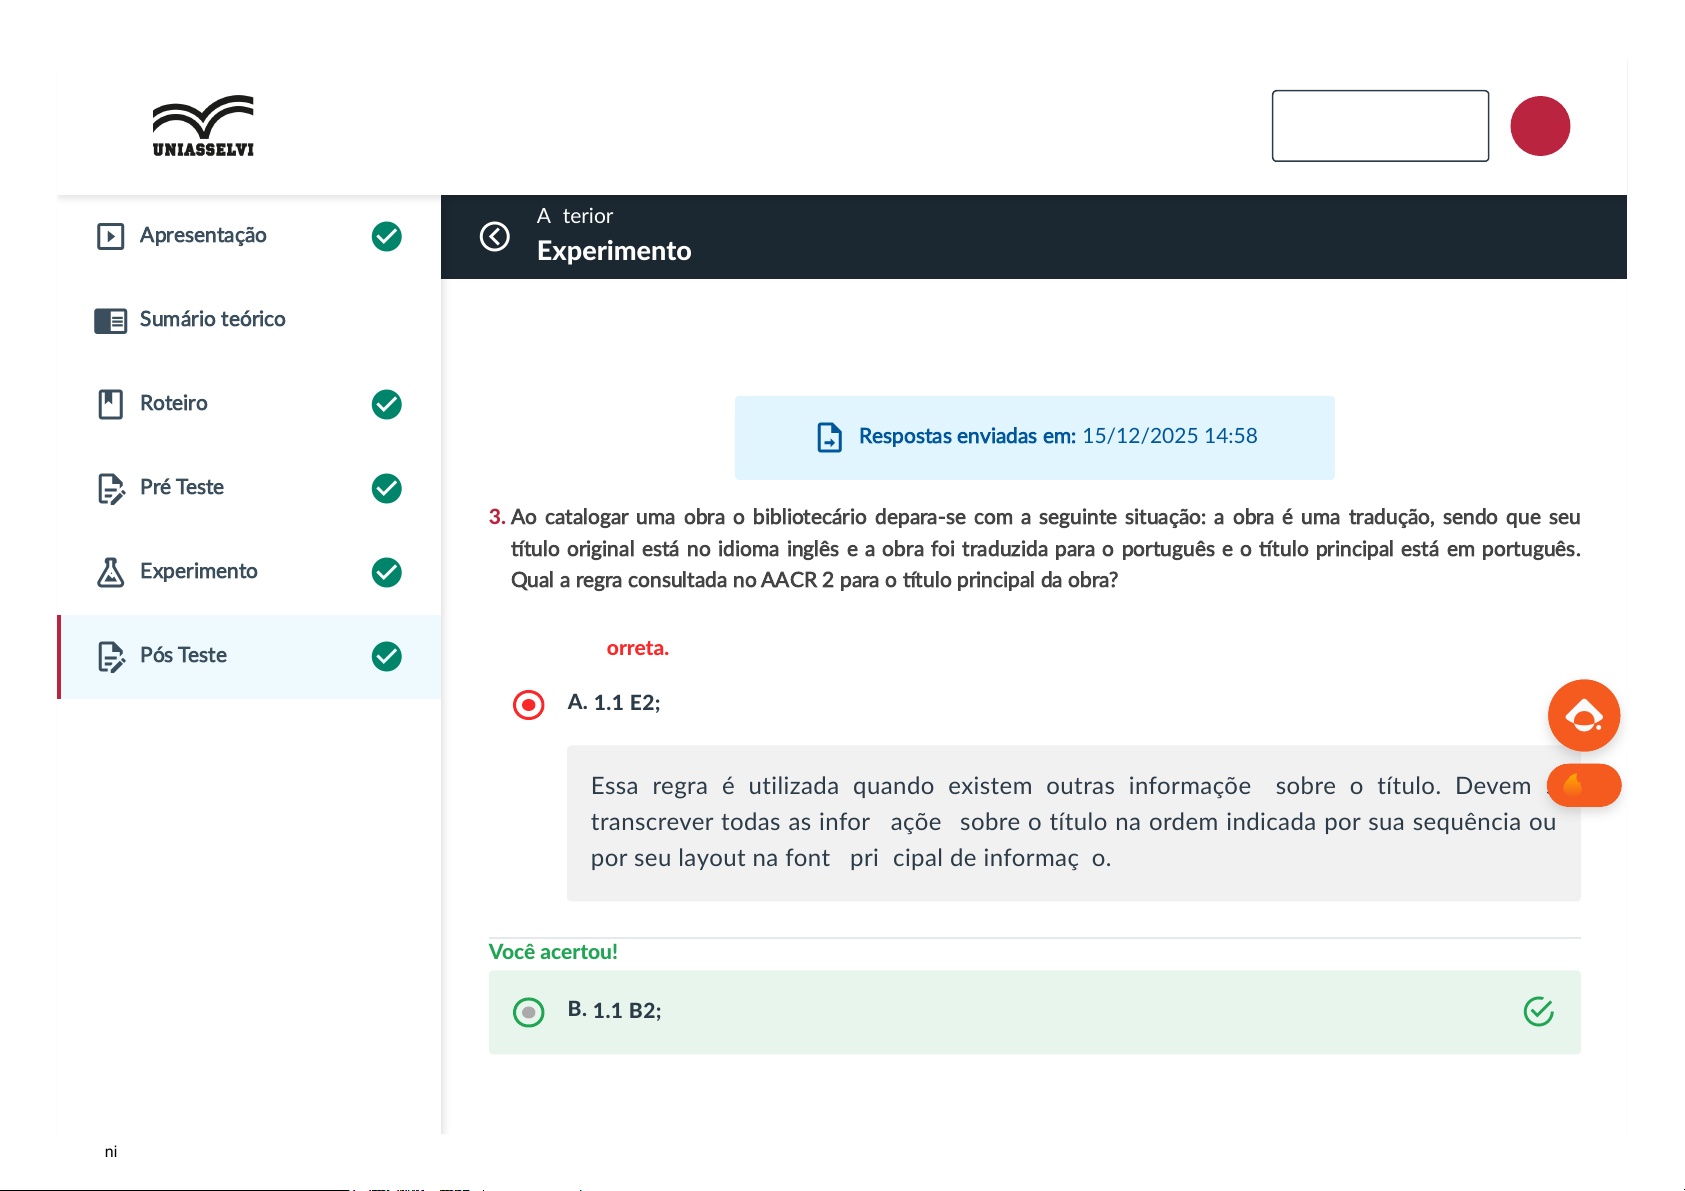This screenshot has height=1191, width=1685.
Task: Click the orange chat assistant icon
Action: pyautogui.click(x=1583, y=715)
